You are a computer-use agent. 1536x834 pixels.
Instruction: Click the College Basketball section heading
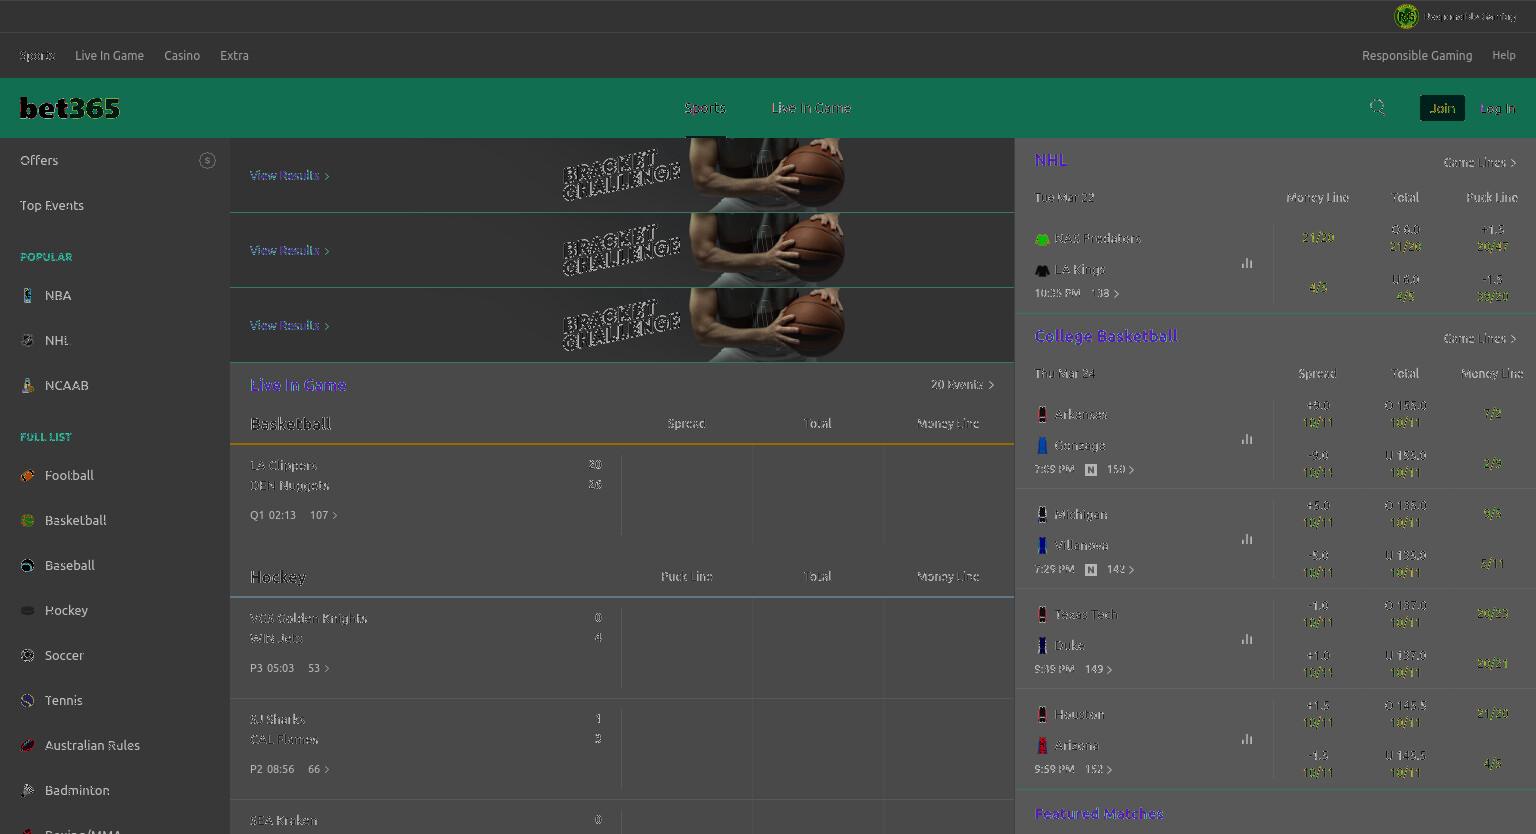[x=1106, y=336]
